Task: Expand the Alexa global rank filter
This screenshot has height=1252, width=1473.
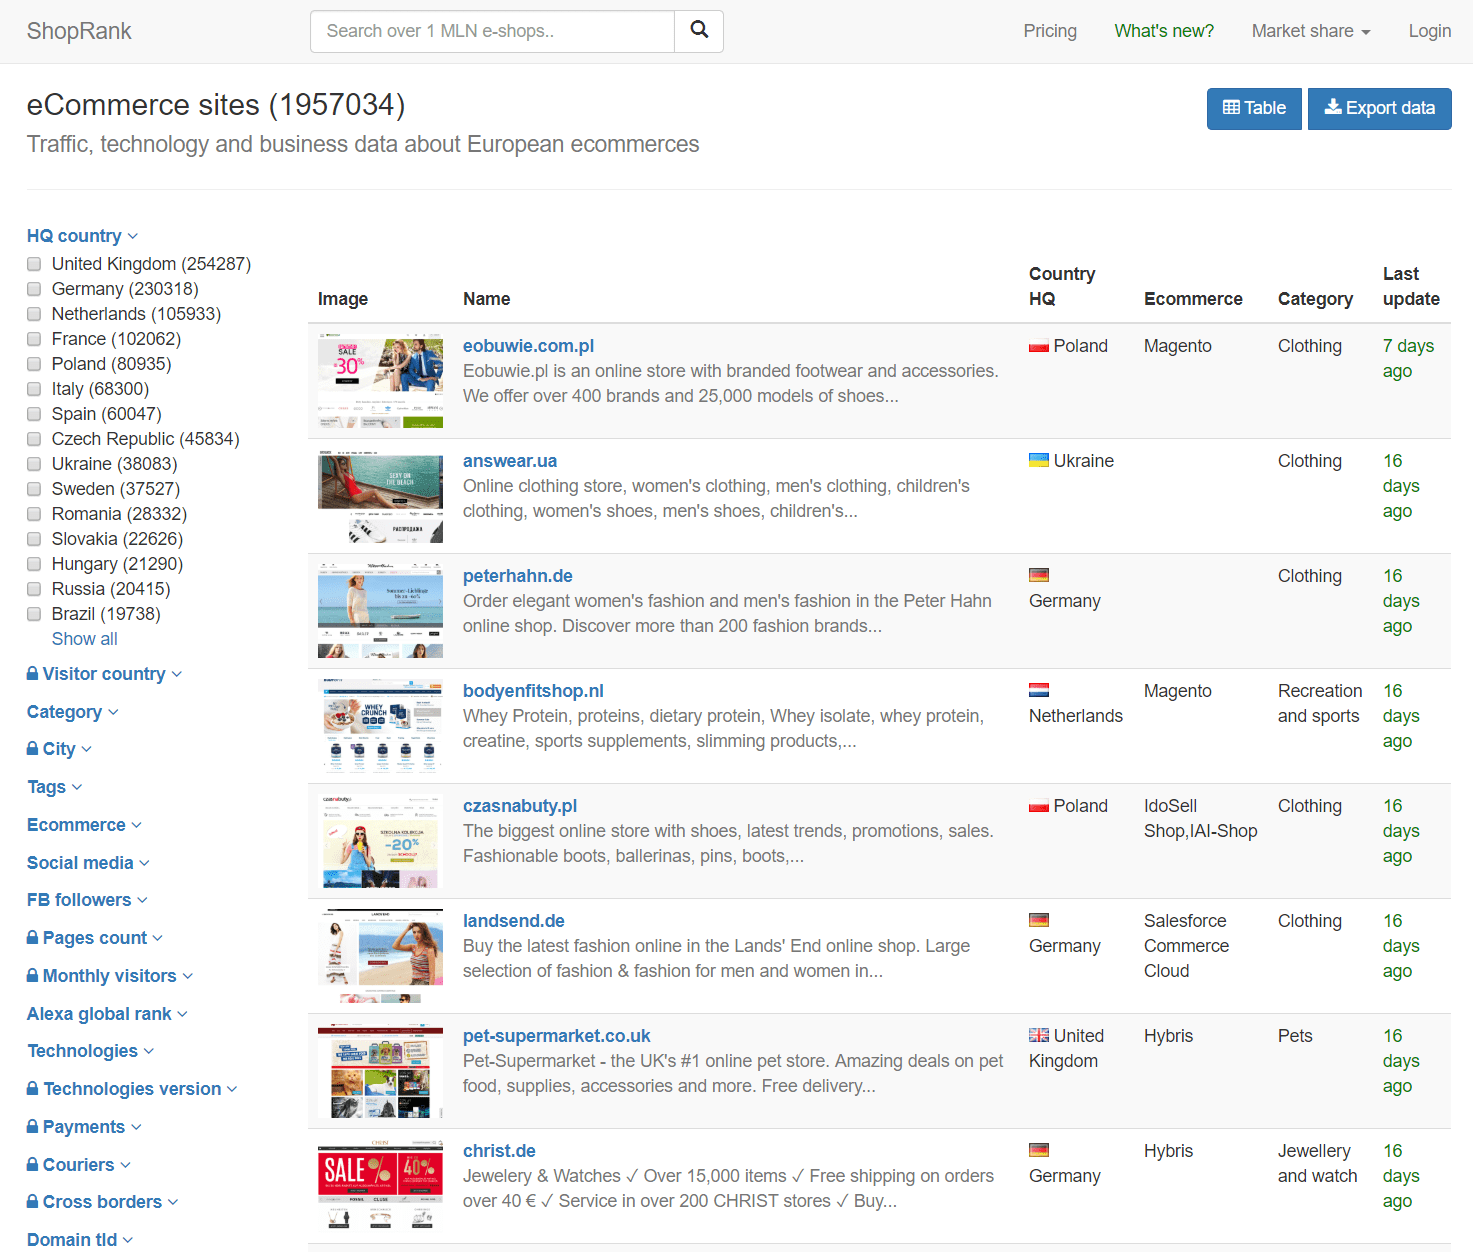Action: [x=107, y=1014]
